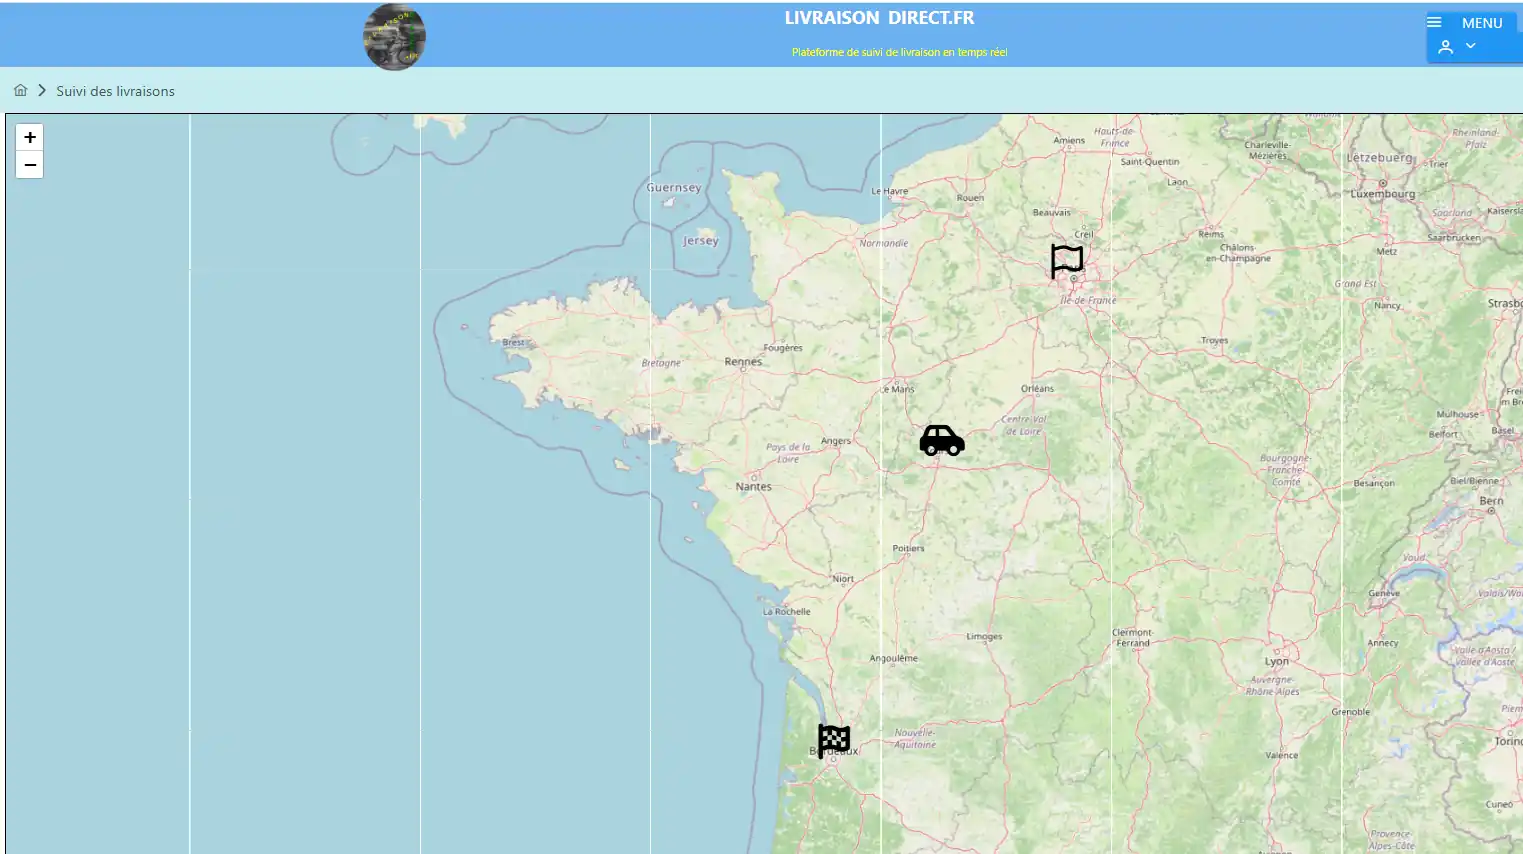Screen dimensions: 1523x854
Task: Click the Clermont-Ferrand label on map
Action: click(1133, 638)
